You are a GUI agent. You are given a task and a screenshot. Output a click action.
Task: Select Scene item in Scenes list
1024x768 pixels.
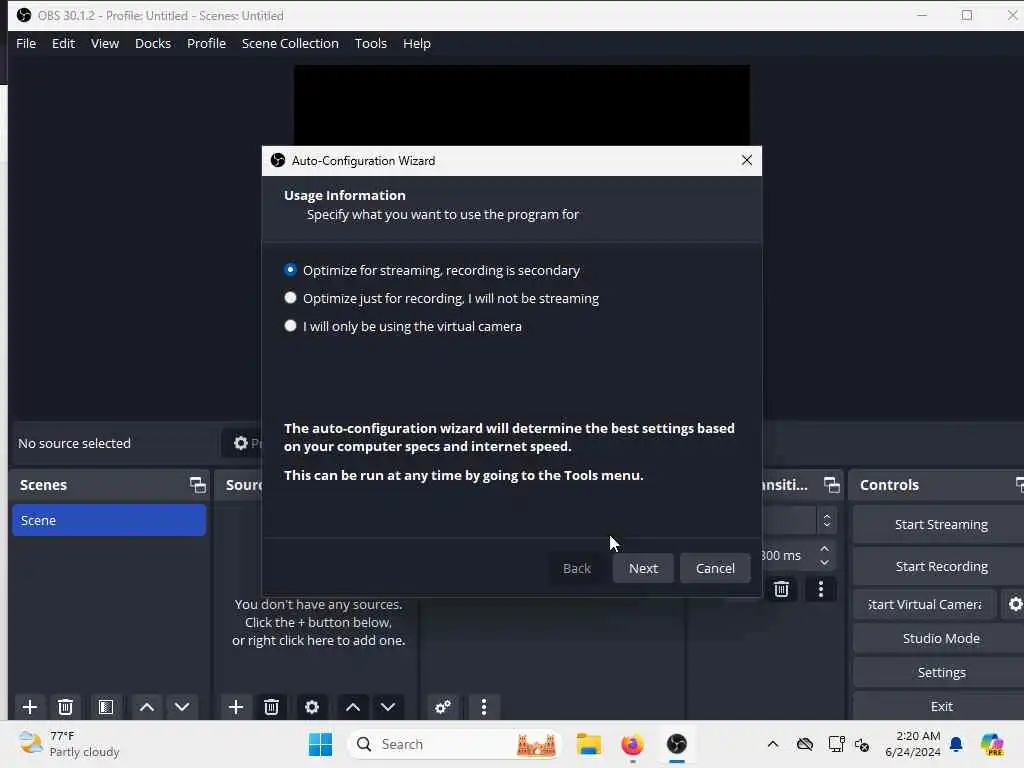(x=109, y=520)
